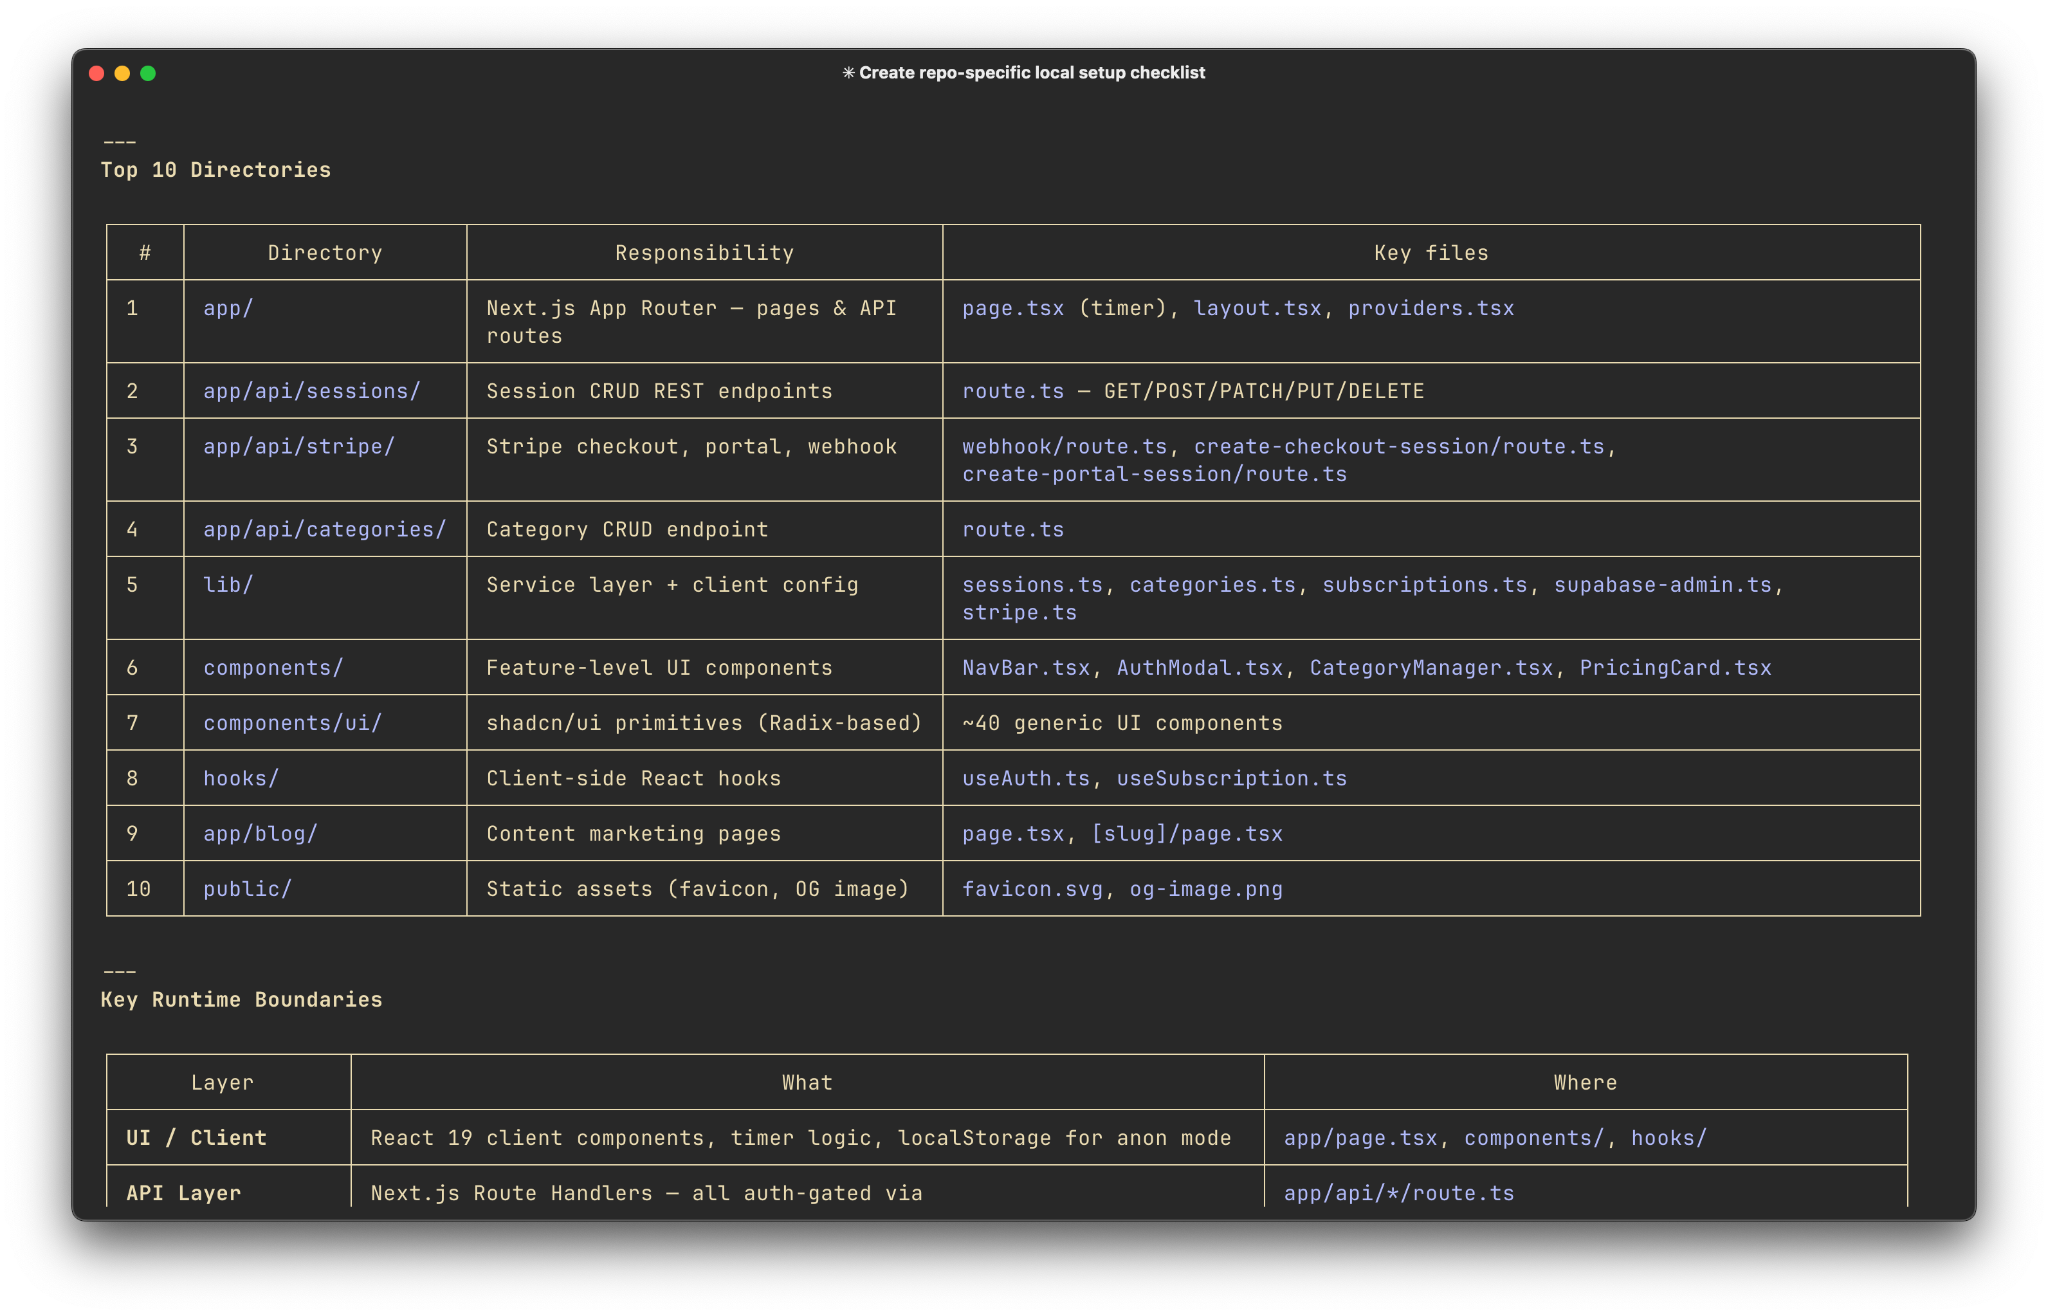Viewport: 2048px width, 1316px height.
Task: Click 'sessions.ts' file name
Action: pos(1032,584)
